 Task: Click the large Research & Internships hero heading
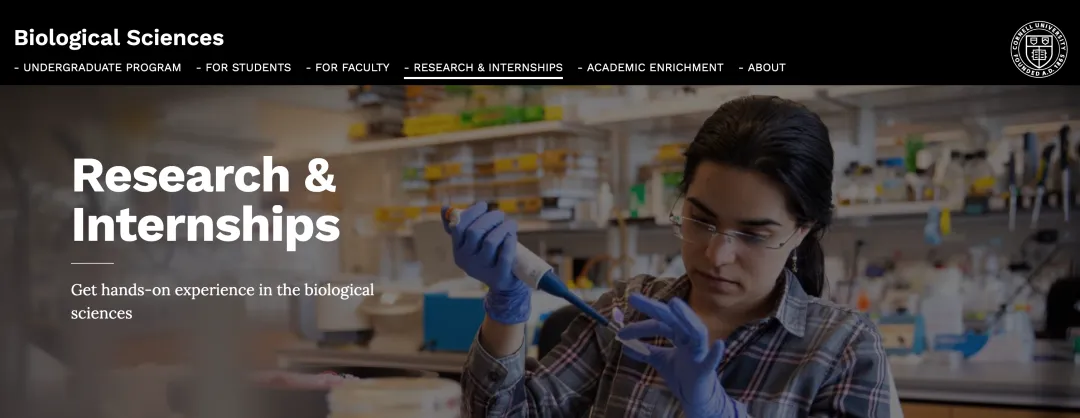(x=205, y=200)
